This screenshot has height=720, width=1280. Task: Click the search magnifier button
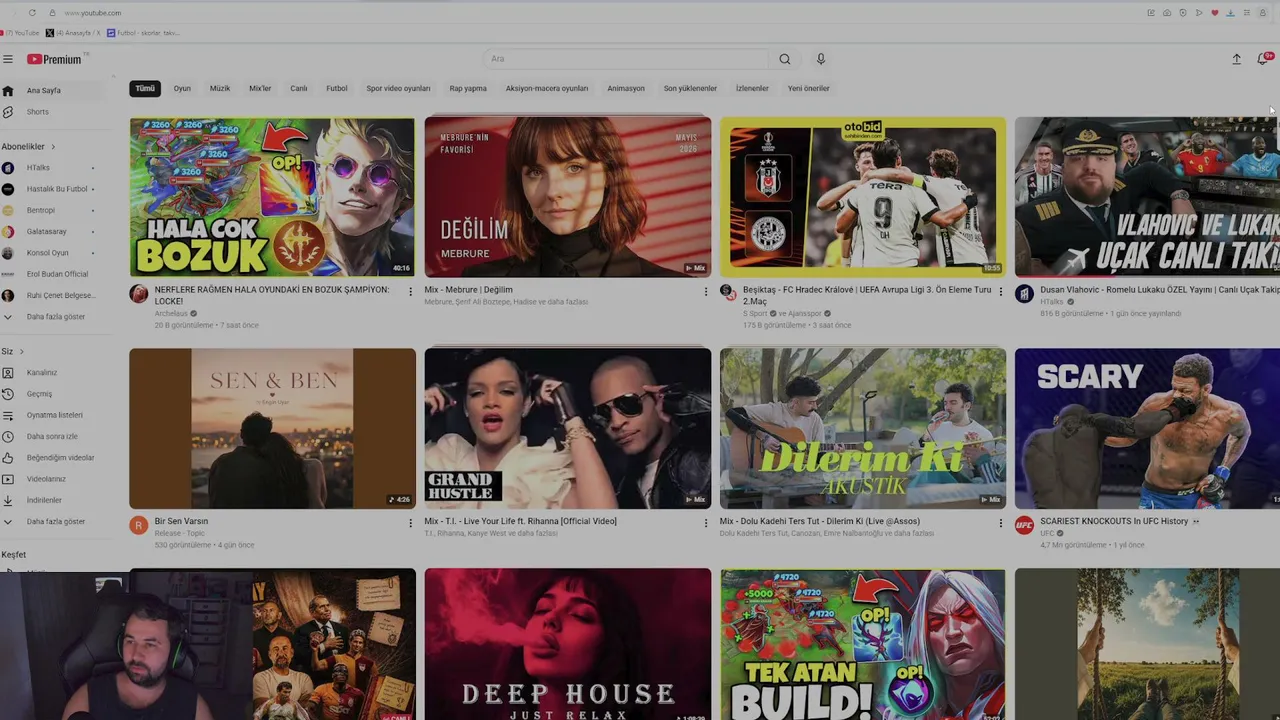click(785, 59)
